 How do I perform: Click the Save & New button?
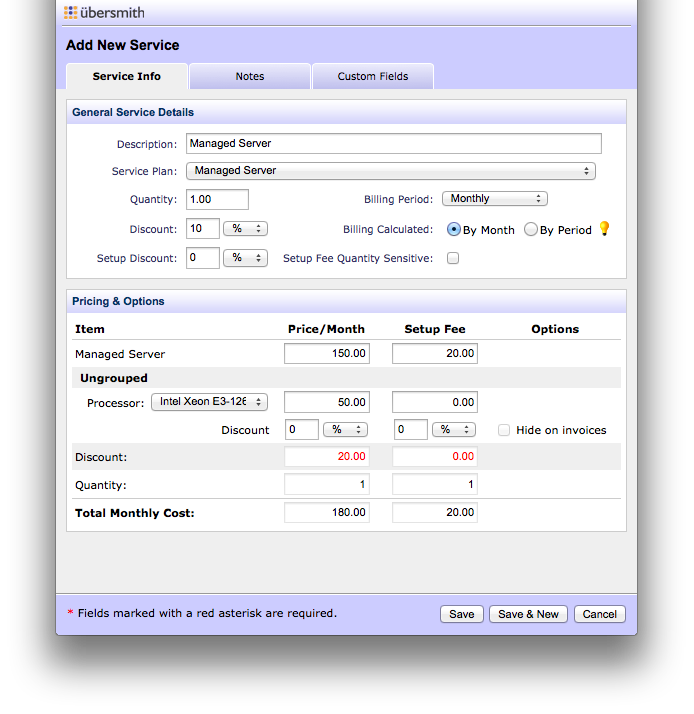(x=528, y=614)
